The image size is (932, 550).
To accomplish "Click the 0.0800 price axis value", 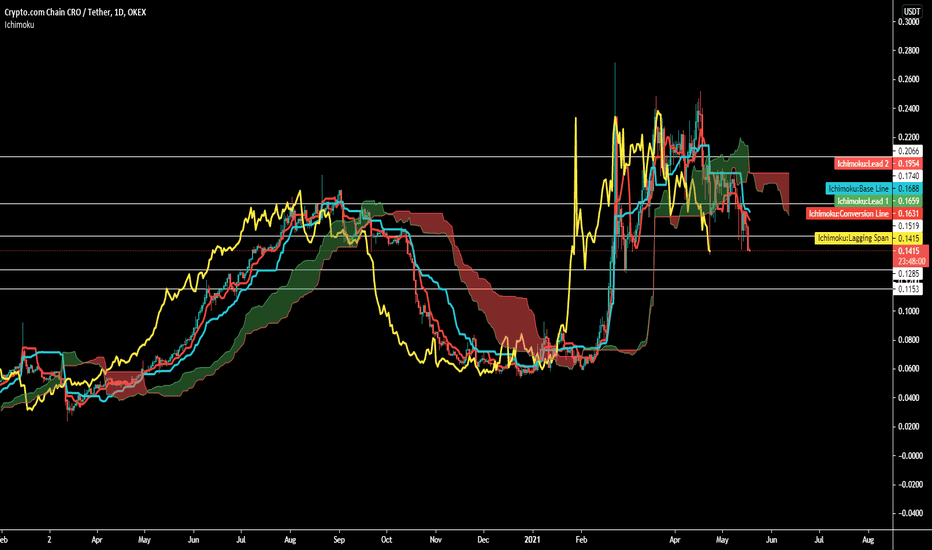I will coord(908,340).
